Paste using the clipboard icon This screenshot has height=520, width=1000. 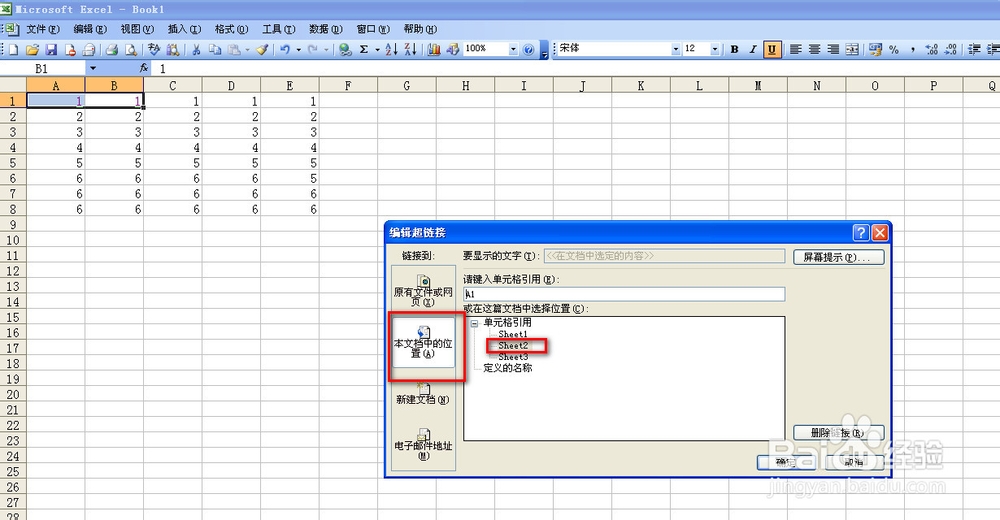pos(235,49)
